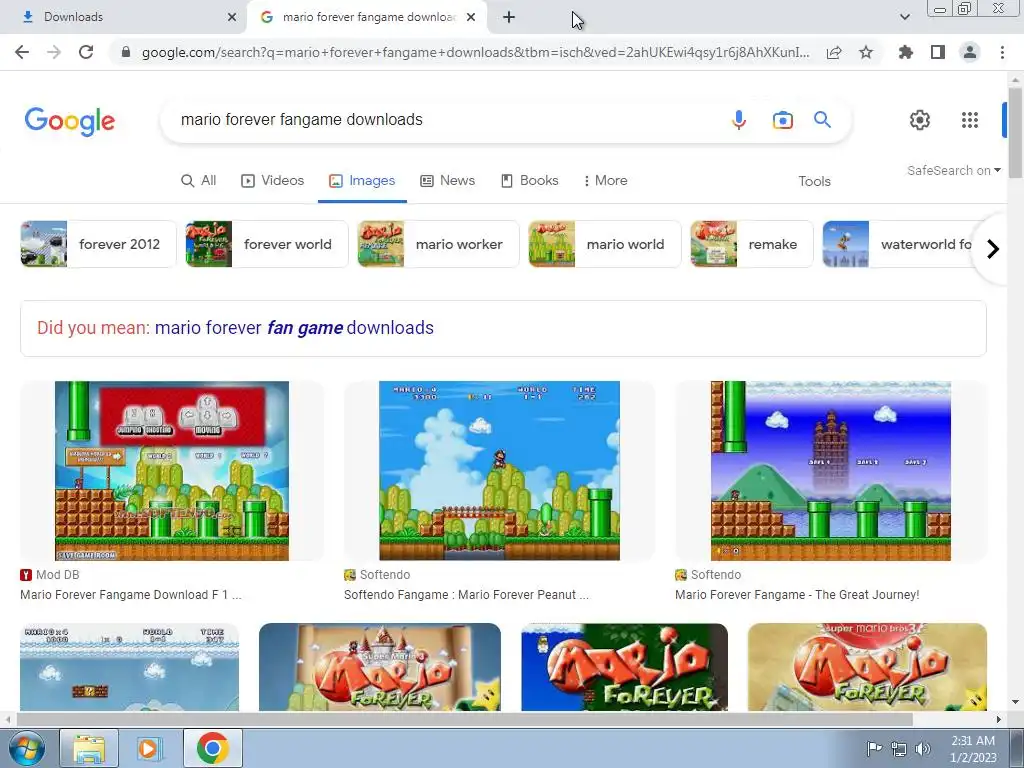1024x768 pixels.
Task: Submit search with the magnifier icon
Action: click(822, 120)
